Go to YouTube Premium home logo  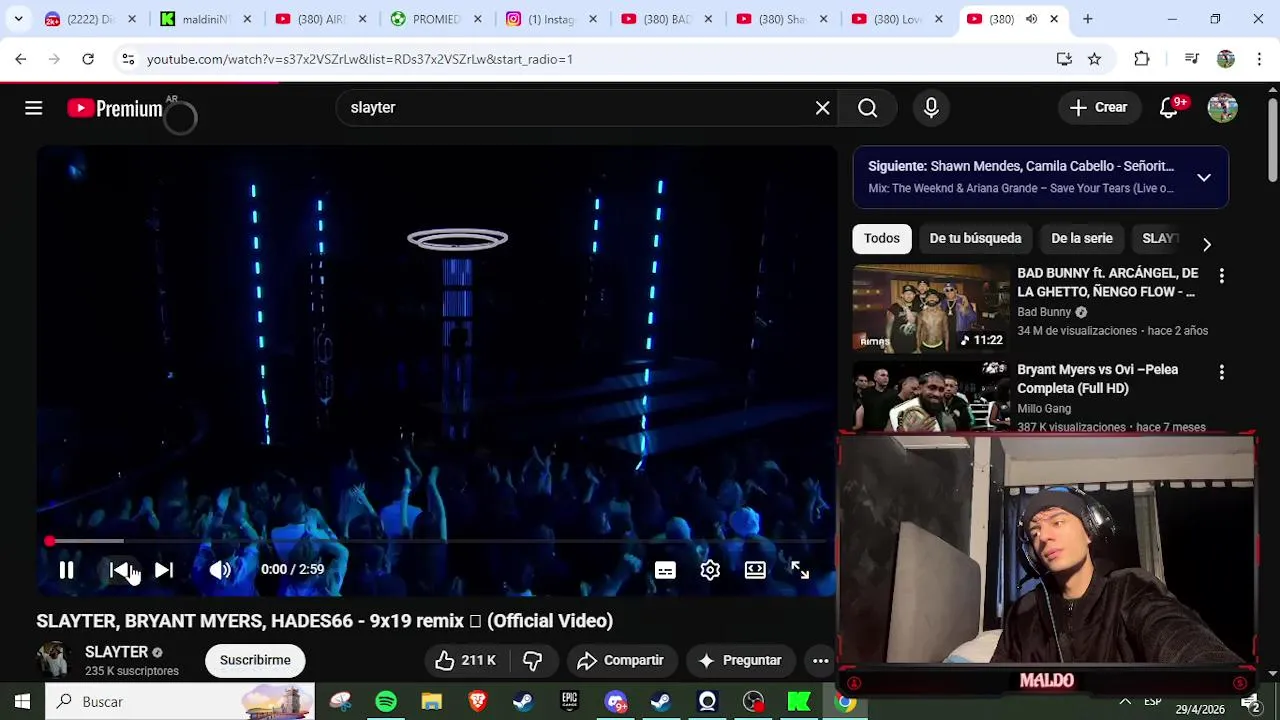click(115, 108)
